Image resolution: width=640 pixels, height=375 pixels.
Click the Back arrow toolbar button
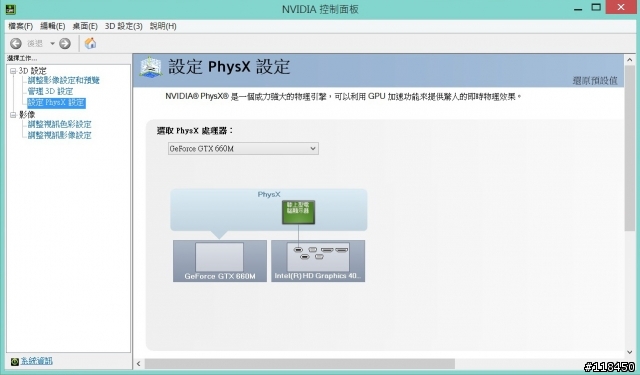coord(16,43)
